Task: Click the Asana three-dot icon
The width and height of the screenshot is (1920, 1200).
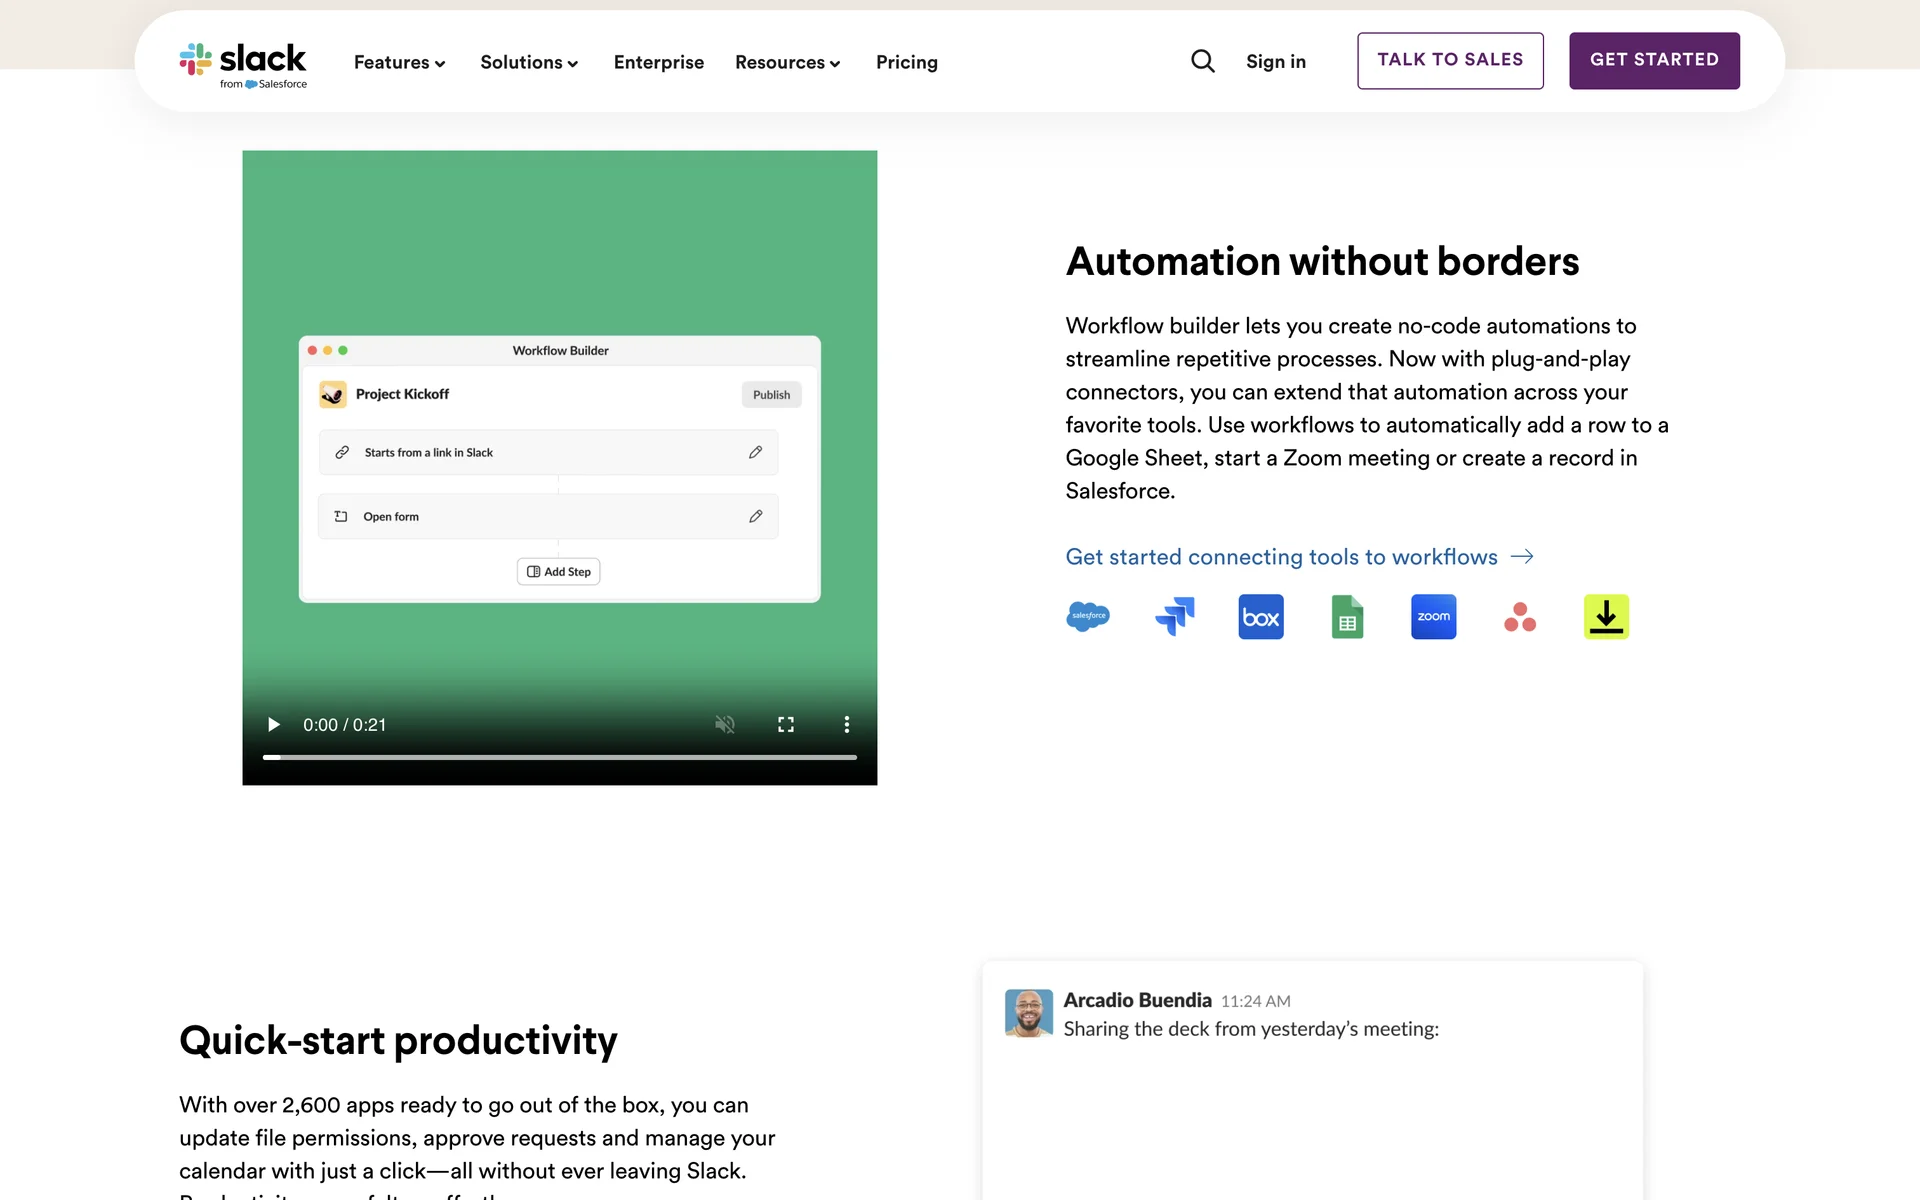Action: pyautogui.click(x=1520, y=617)
